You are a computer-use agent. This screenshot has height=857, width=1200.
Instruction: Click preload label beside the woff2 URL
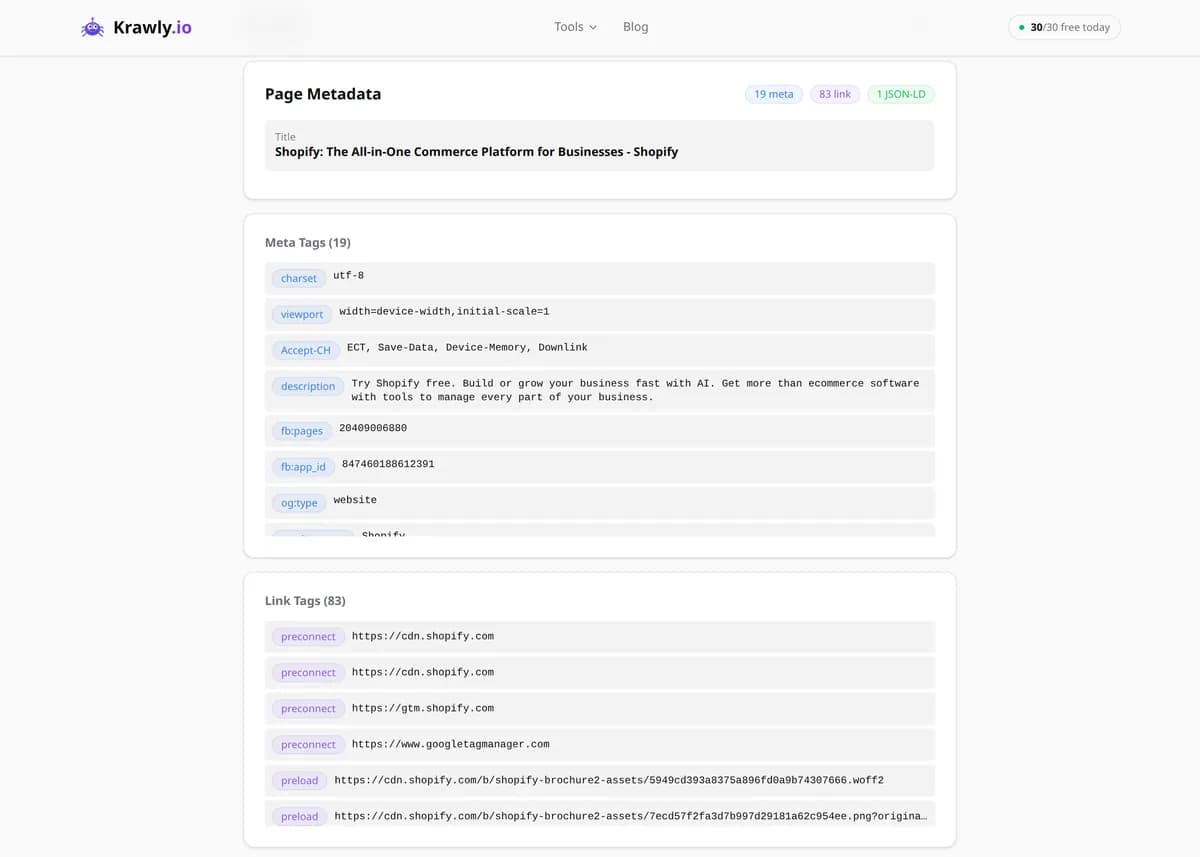coord(300,781)
